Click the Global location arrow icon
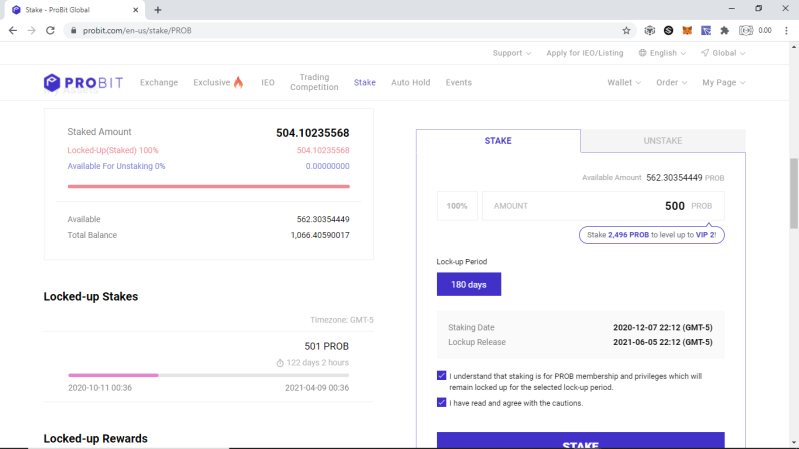 pos(705,53)
